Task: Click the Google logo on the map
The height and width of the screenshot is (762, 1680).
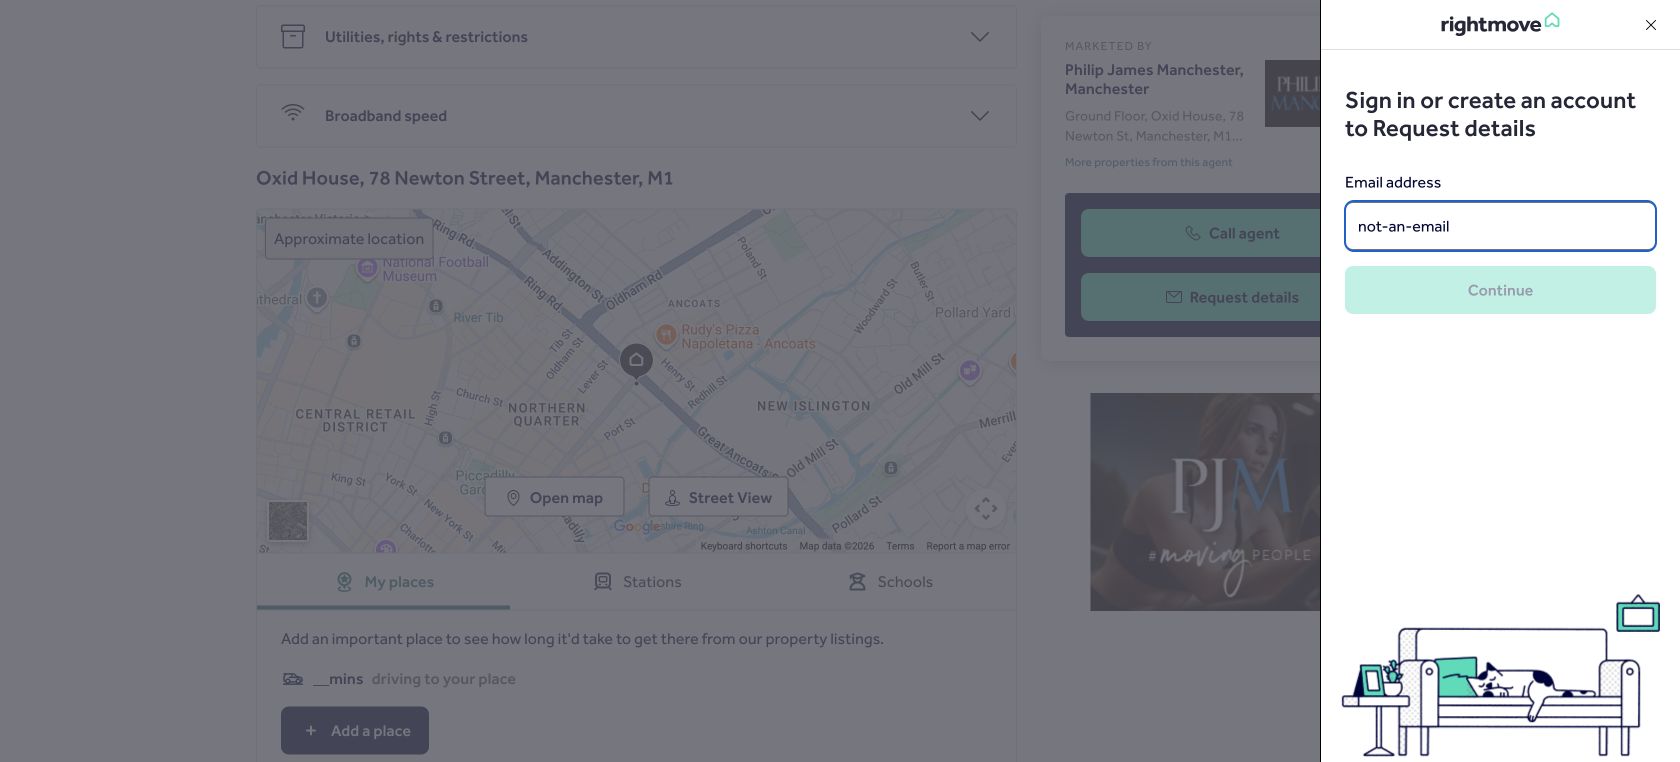Action: [x=636, y=526]
